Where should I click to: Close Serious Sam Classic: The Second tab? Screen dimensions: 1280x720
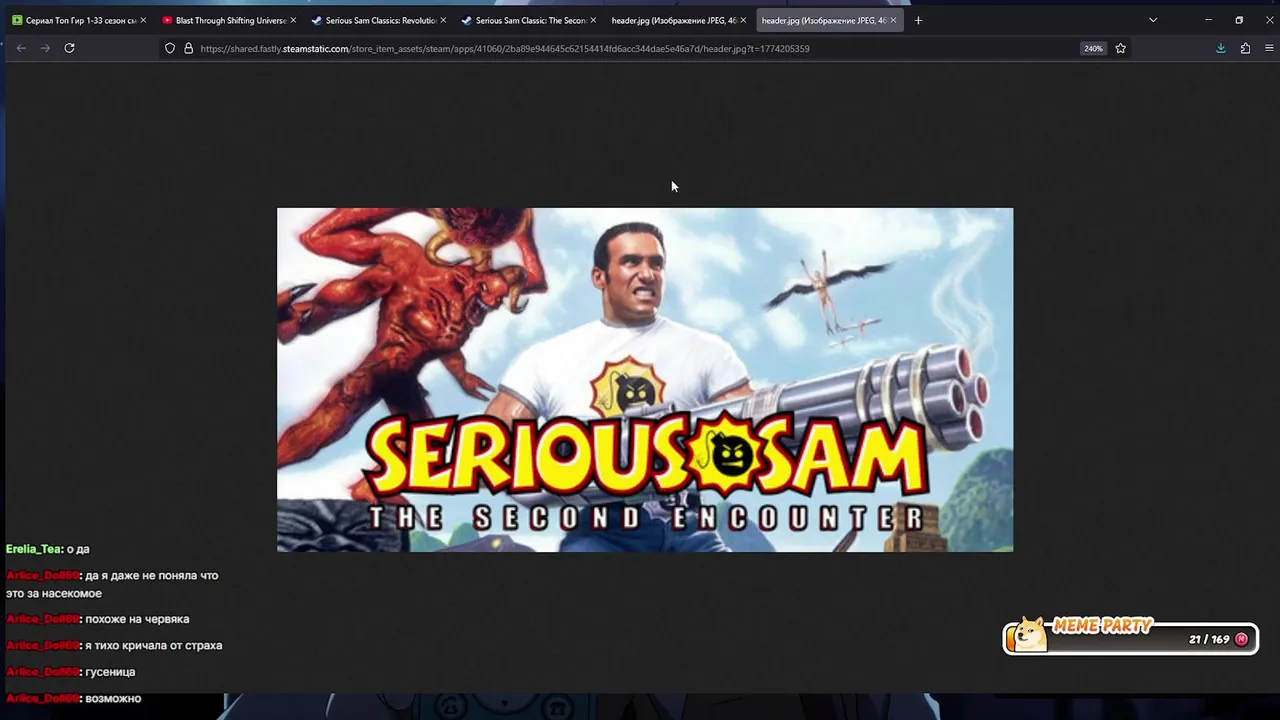[593, 20]
